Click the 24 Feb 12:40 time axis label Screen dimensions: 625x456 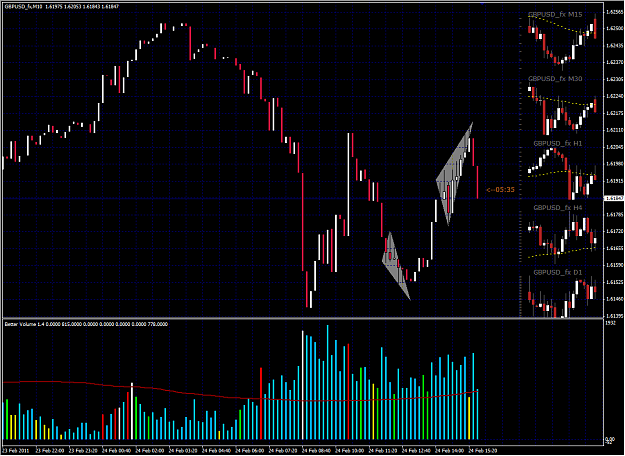pyautogui.click(x=417, y=451)
